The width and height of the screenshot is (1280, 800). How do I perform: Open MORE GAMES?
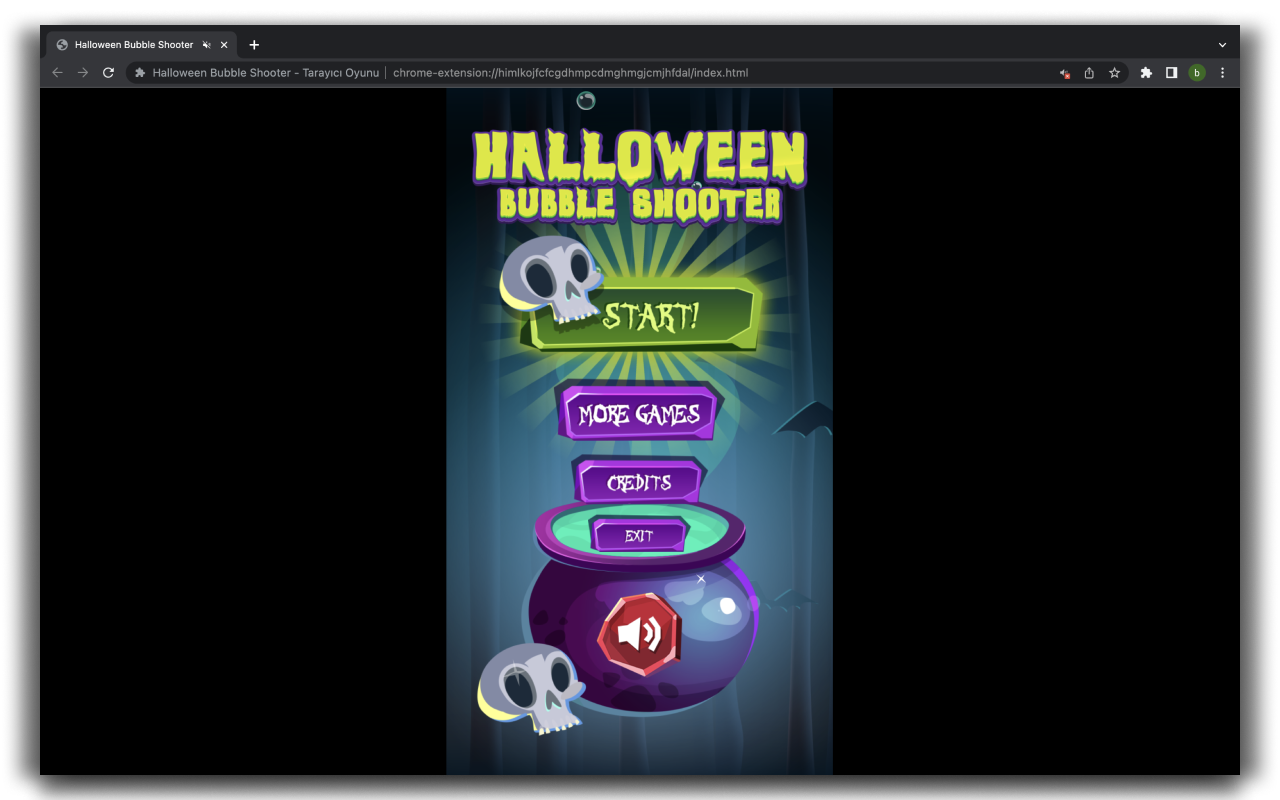coord(639,413)
